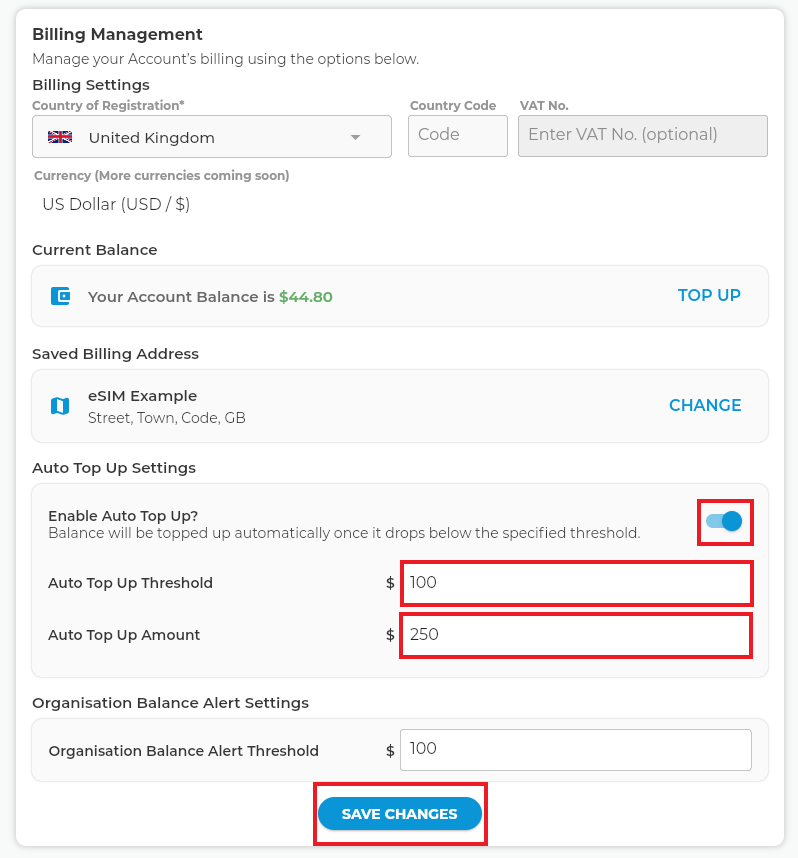Select the eSIM Example address name
Viewport: 798px width, 858px height.
[x=142, y=395]
